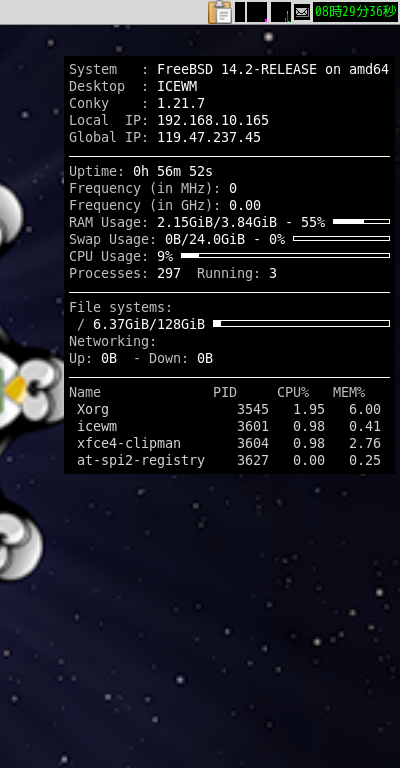Screen dimensions: 400x768
Task: Click the PID column header
Action: (x=225, y=392)
